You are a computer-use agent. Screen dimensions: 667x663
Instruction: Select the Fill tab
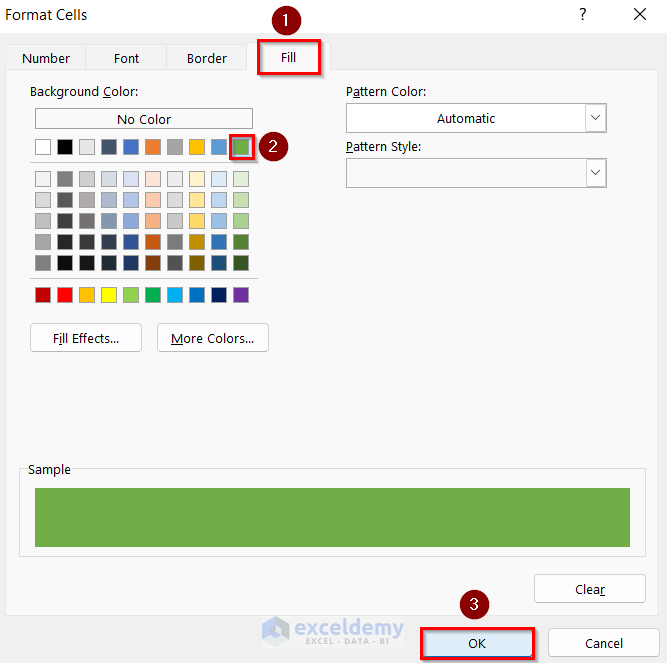tap(288, 57)
